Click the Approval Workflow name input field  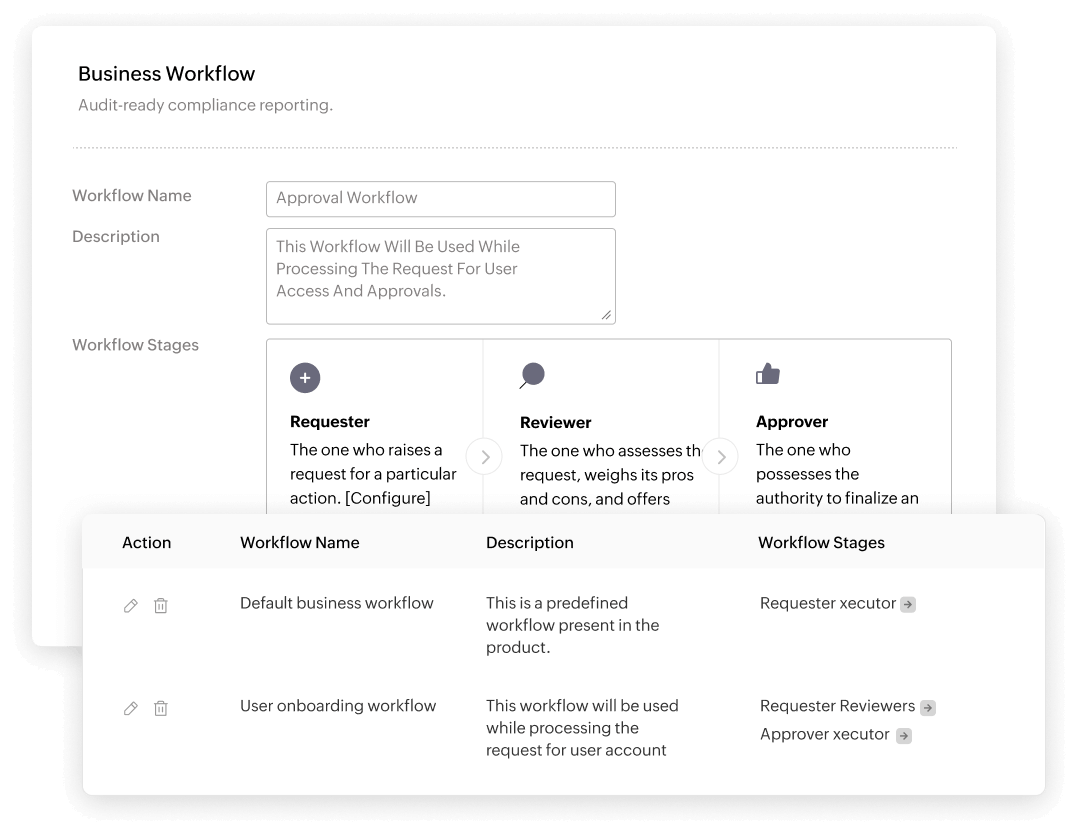point(440,198)
